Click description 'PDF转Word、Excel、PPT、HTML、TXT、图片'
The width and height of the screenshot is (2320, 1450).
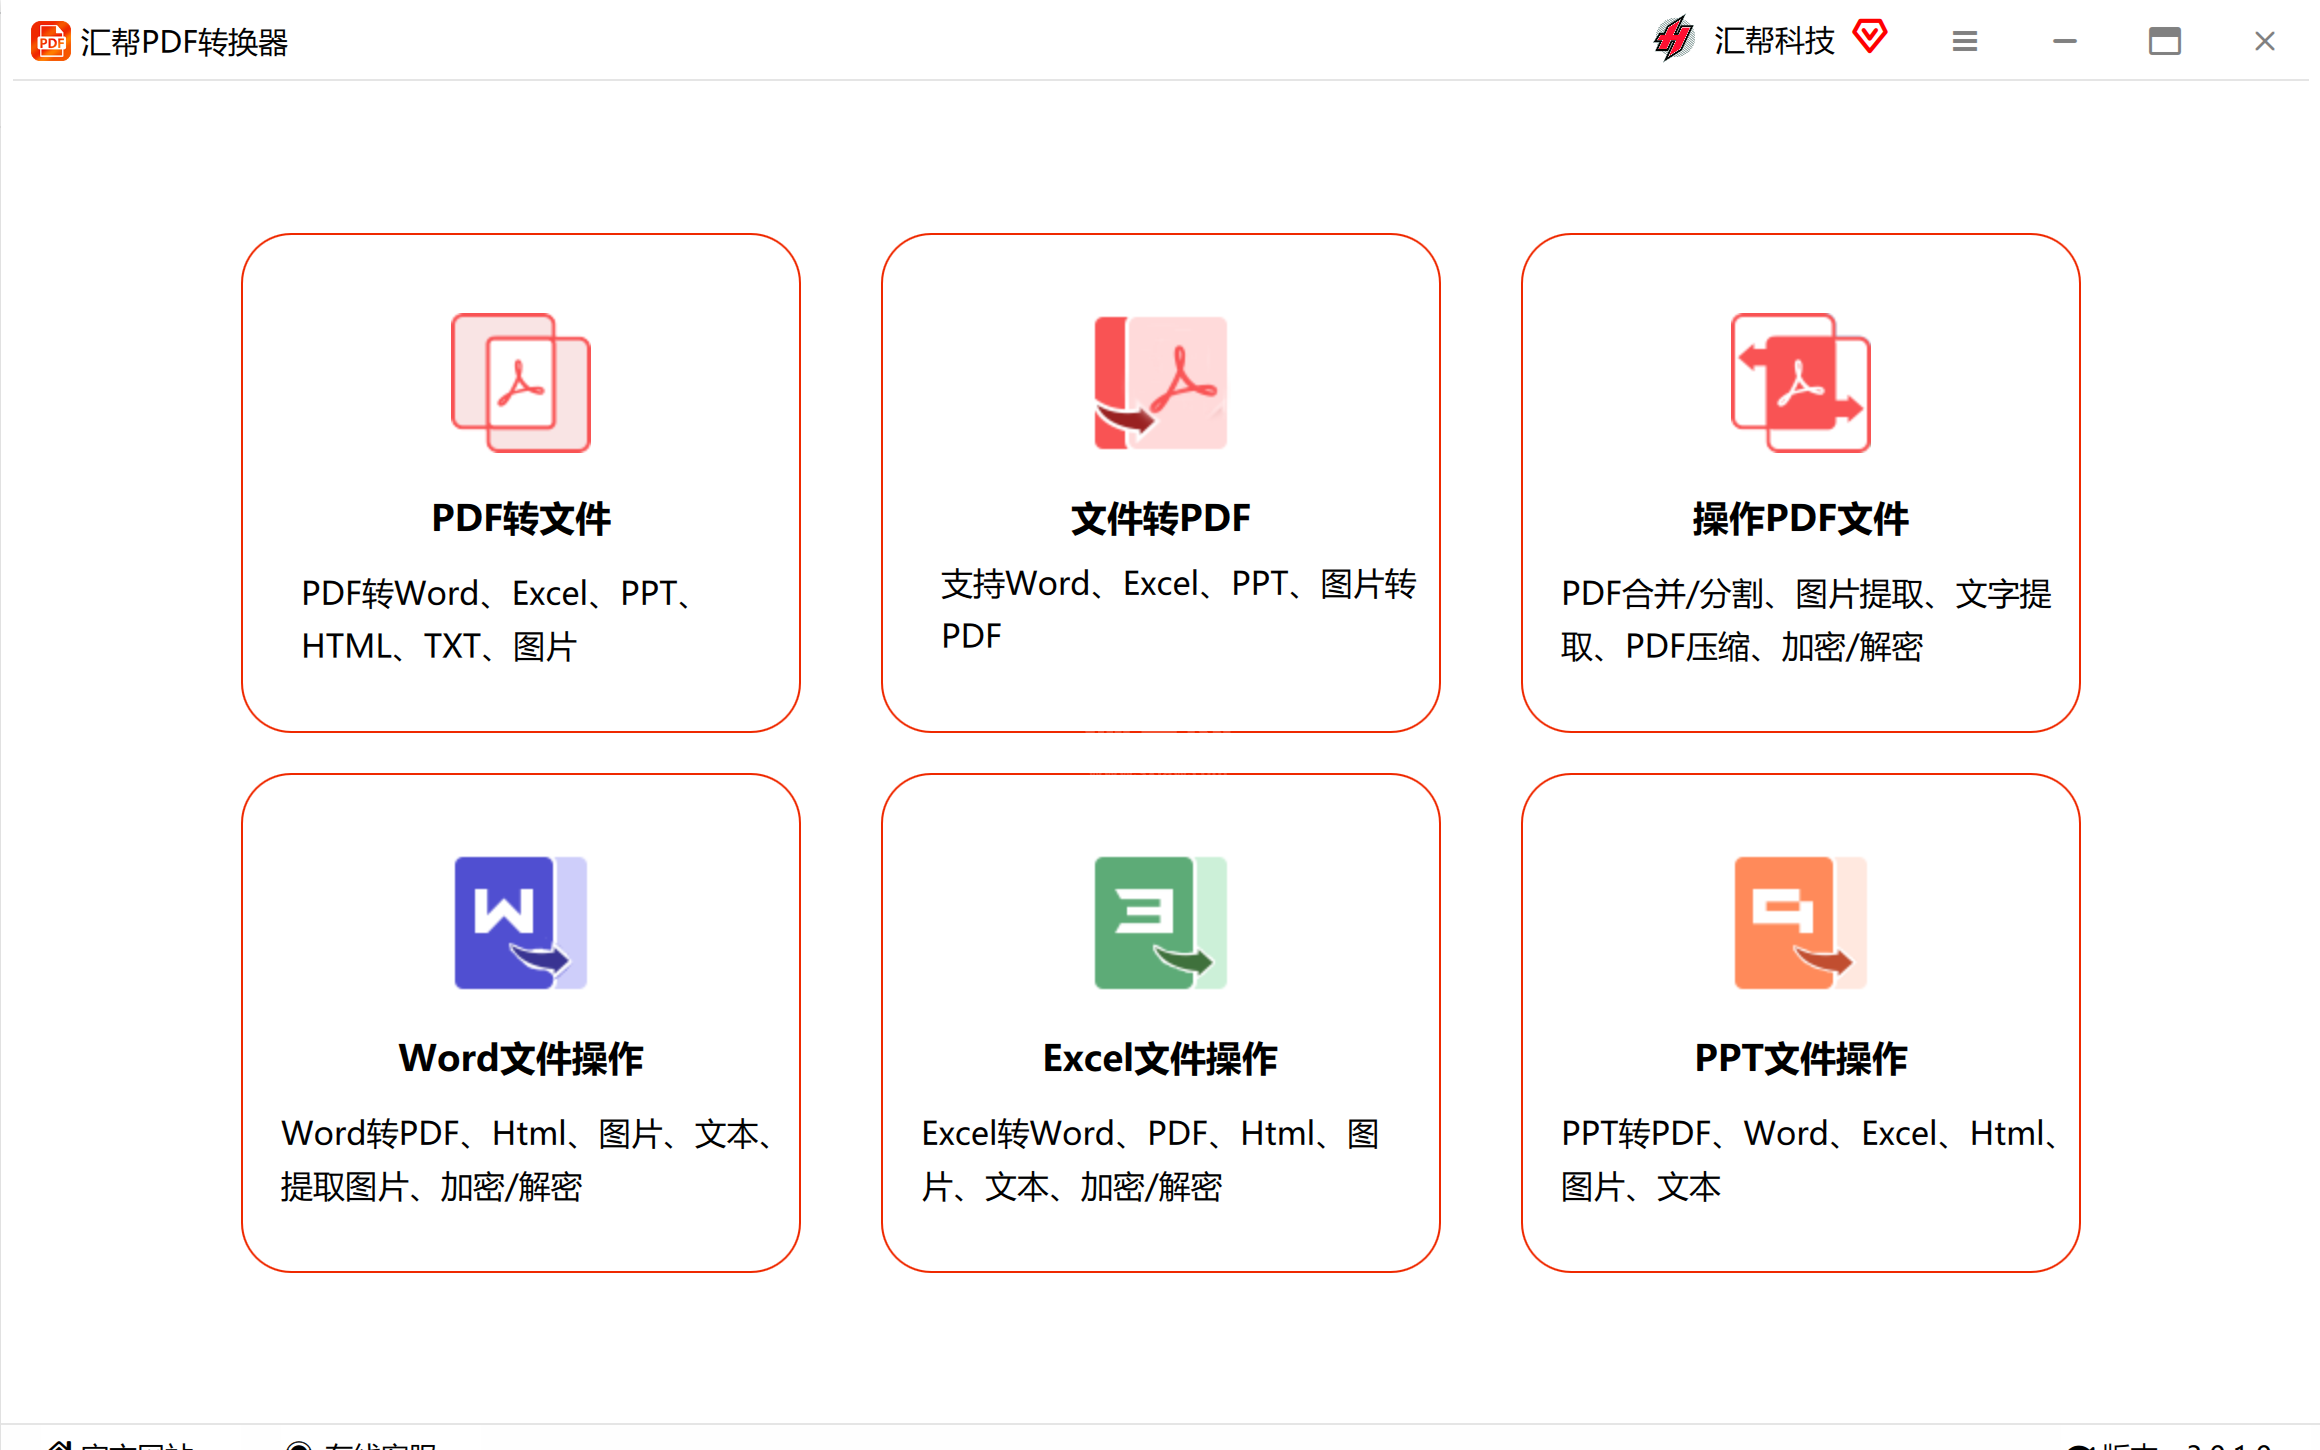coord(500,620)
